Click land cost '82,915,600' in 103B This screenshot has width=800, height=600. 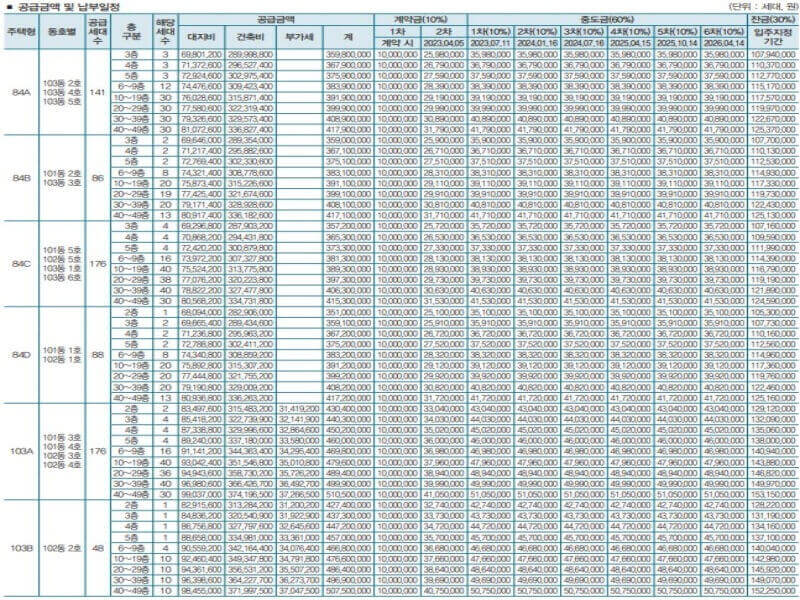[201, 505]
